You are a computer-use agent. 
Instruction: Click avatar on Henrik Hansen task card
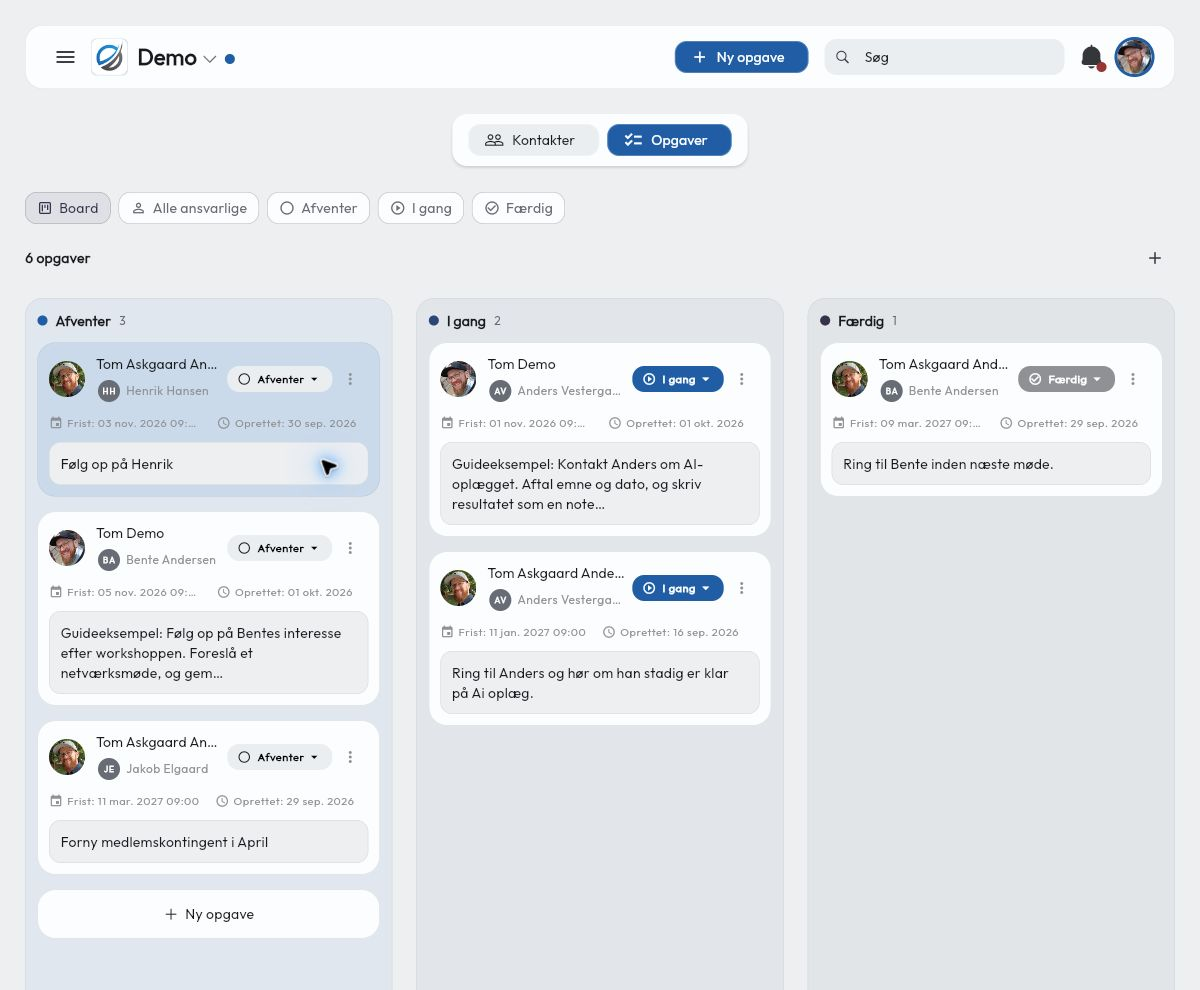pos(67,379)
